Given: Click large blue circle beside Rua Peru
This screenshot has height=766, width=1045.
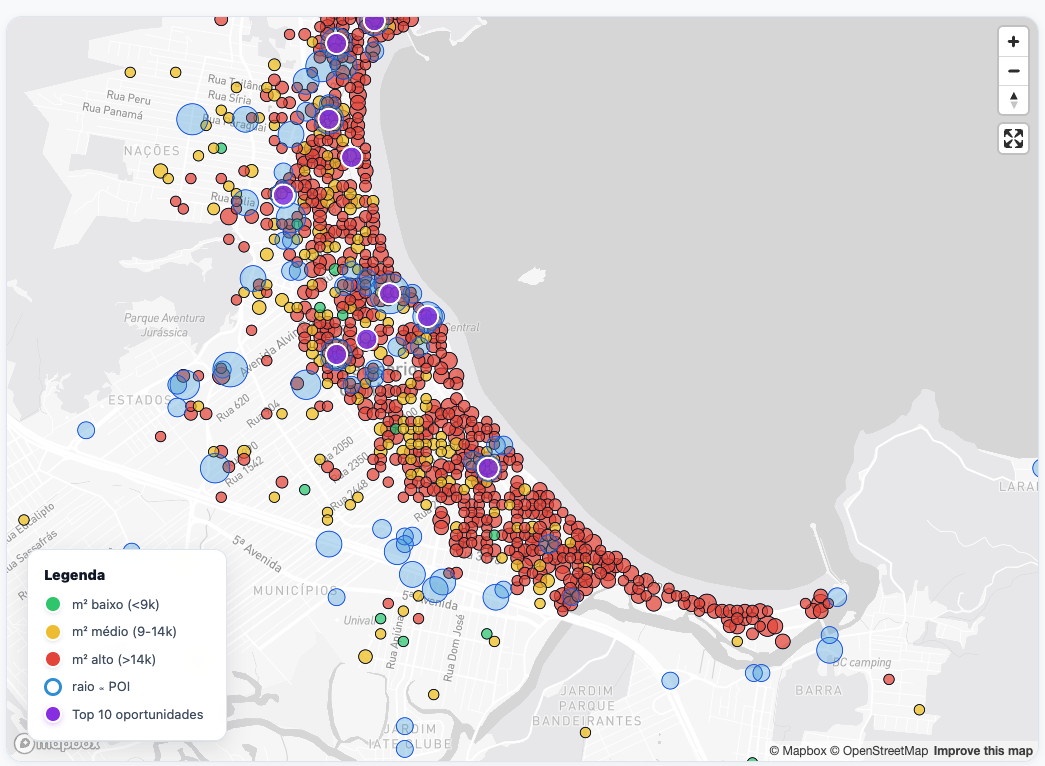Looking at the screenshot, I should click(192, 119).
